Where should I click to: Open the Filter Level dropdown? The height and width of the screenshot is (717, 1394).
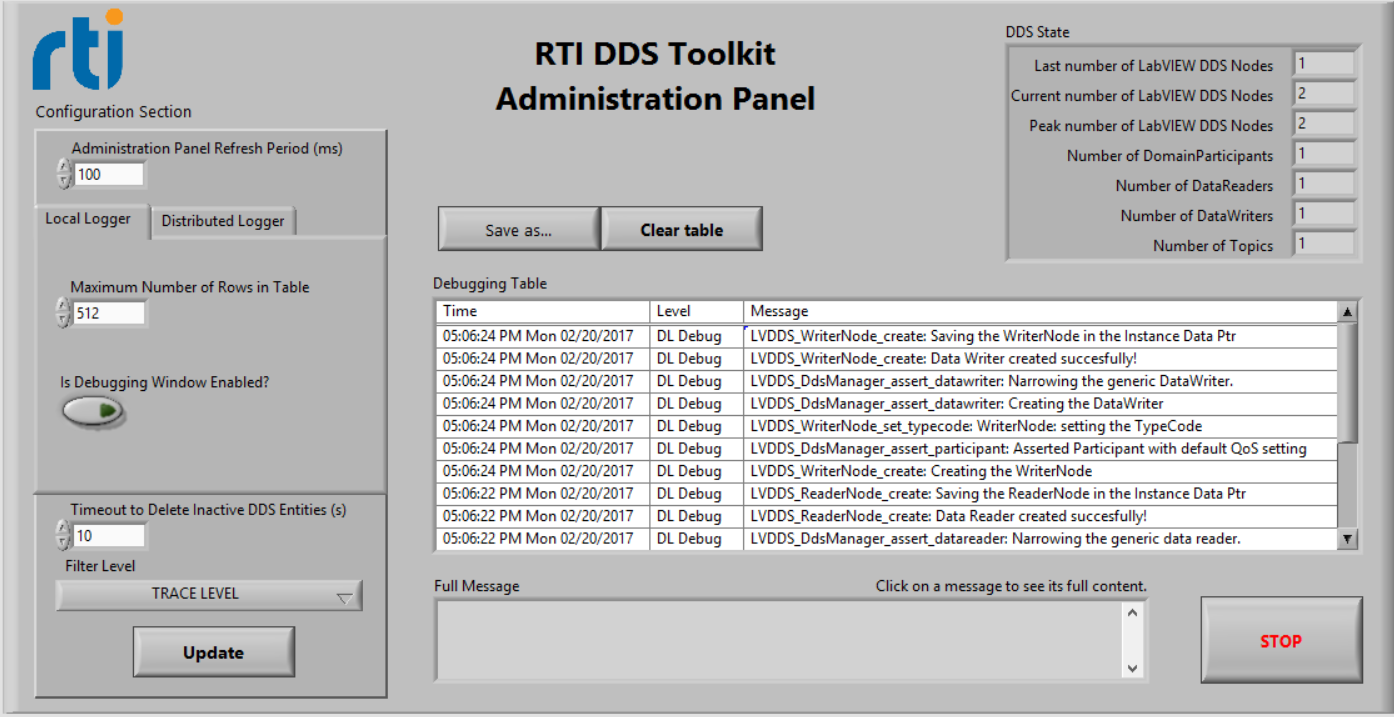[210, 594]
